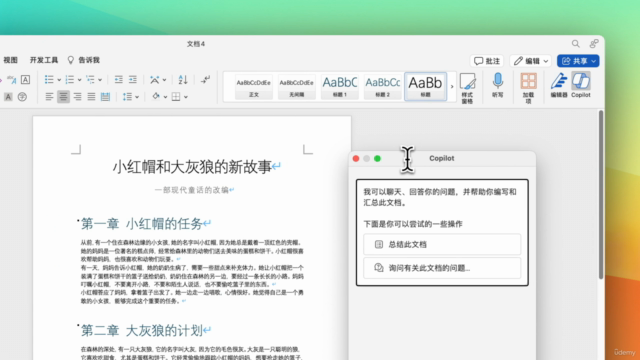Click the 告诉我 search box
Image resolution: width=640 pixels, height=360 pixels.
click(x=84, y=60)
